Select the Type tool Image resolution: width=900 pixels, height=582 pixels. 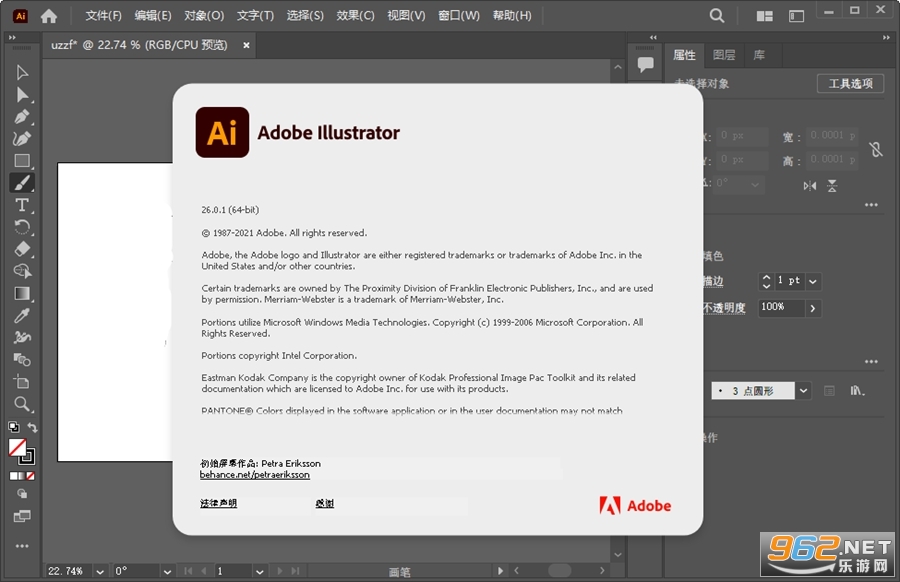[x=22, y=205]
